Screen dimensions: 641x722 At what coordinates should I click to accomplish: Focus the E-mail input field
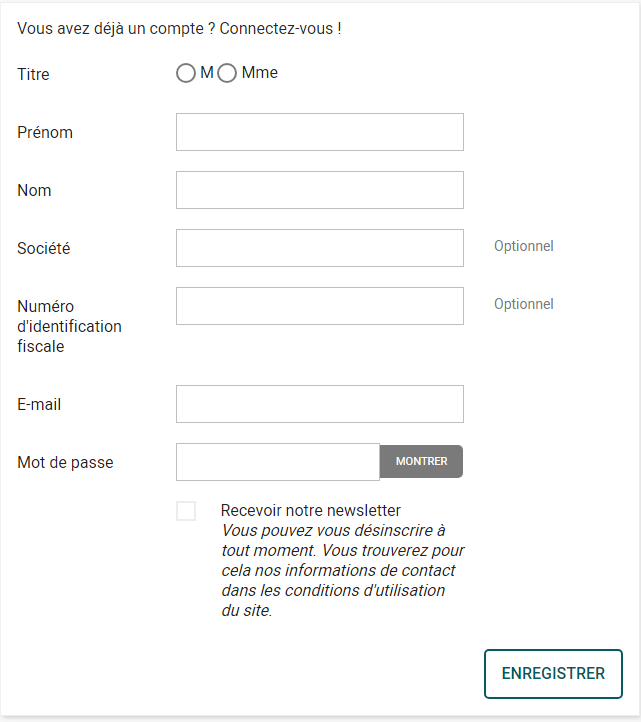tap(319, 404)
